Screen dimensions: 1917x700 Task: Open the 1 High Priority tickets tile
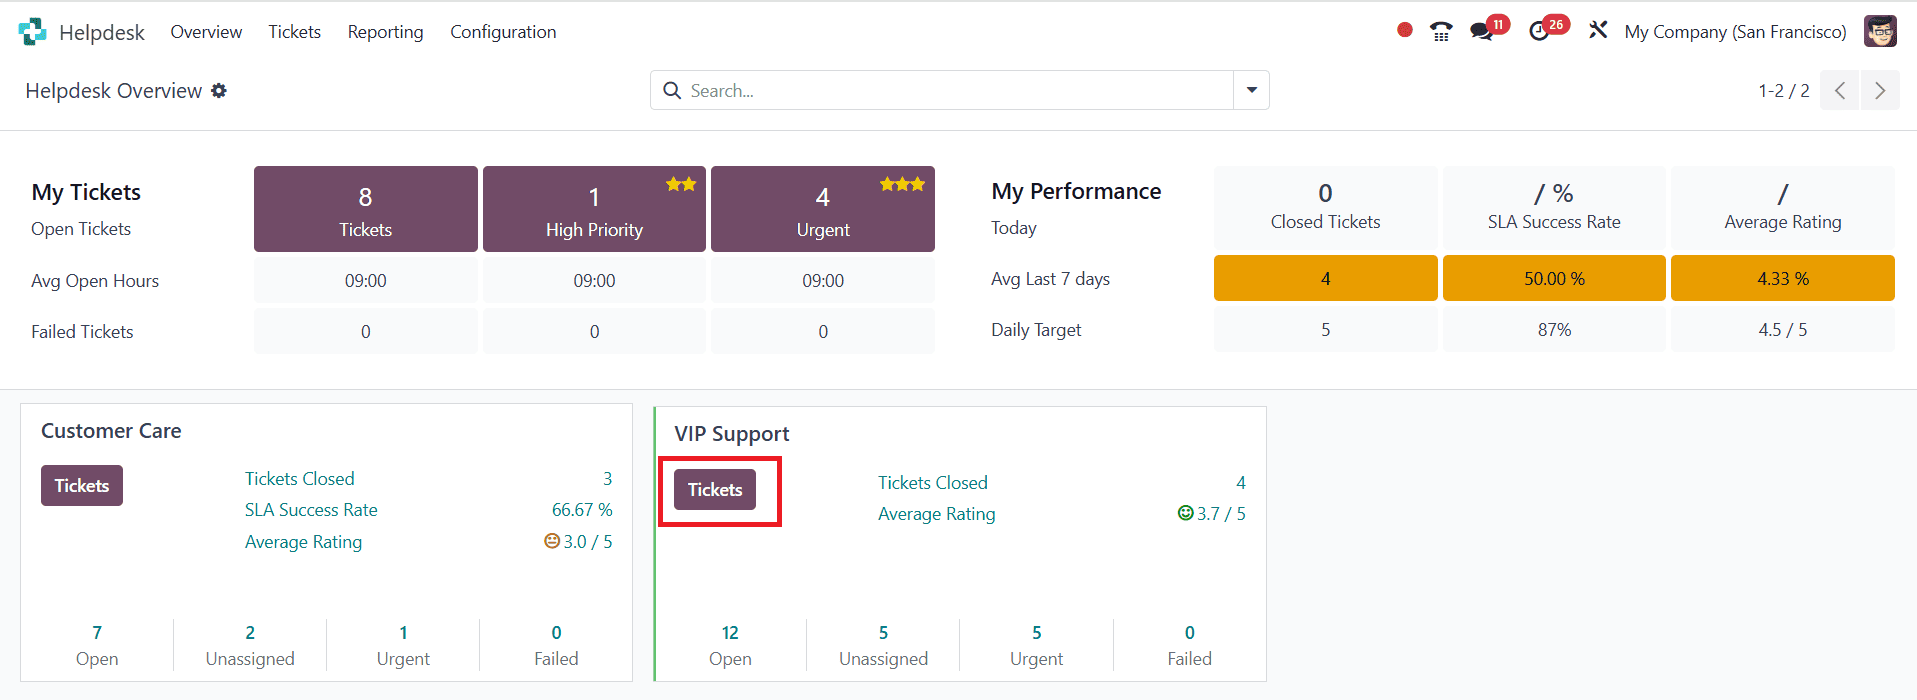pyautogui.click(x=594, y=209)
